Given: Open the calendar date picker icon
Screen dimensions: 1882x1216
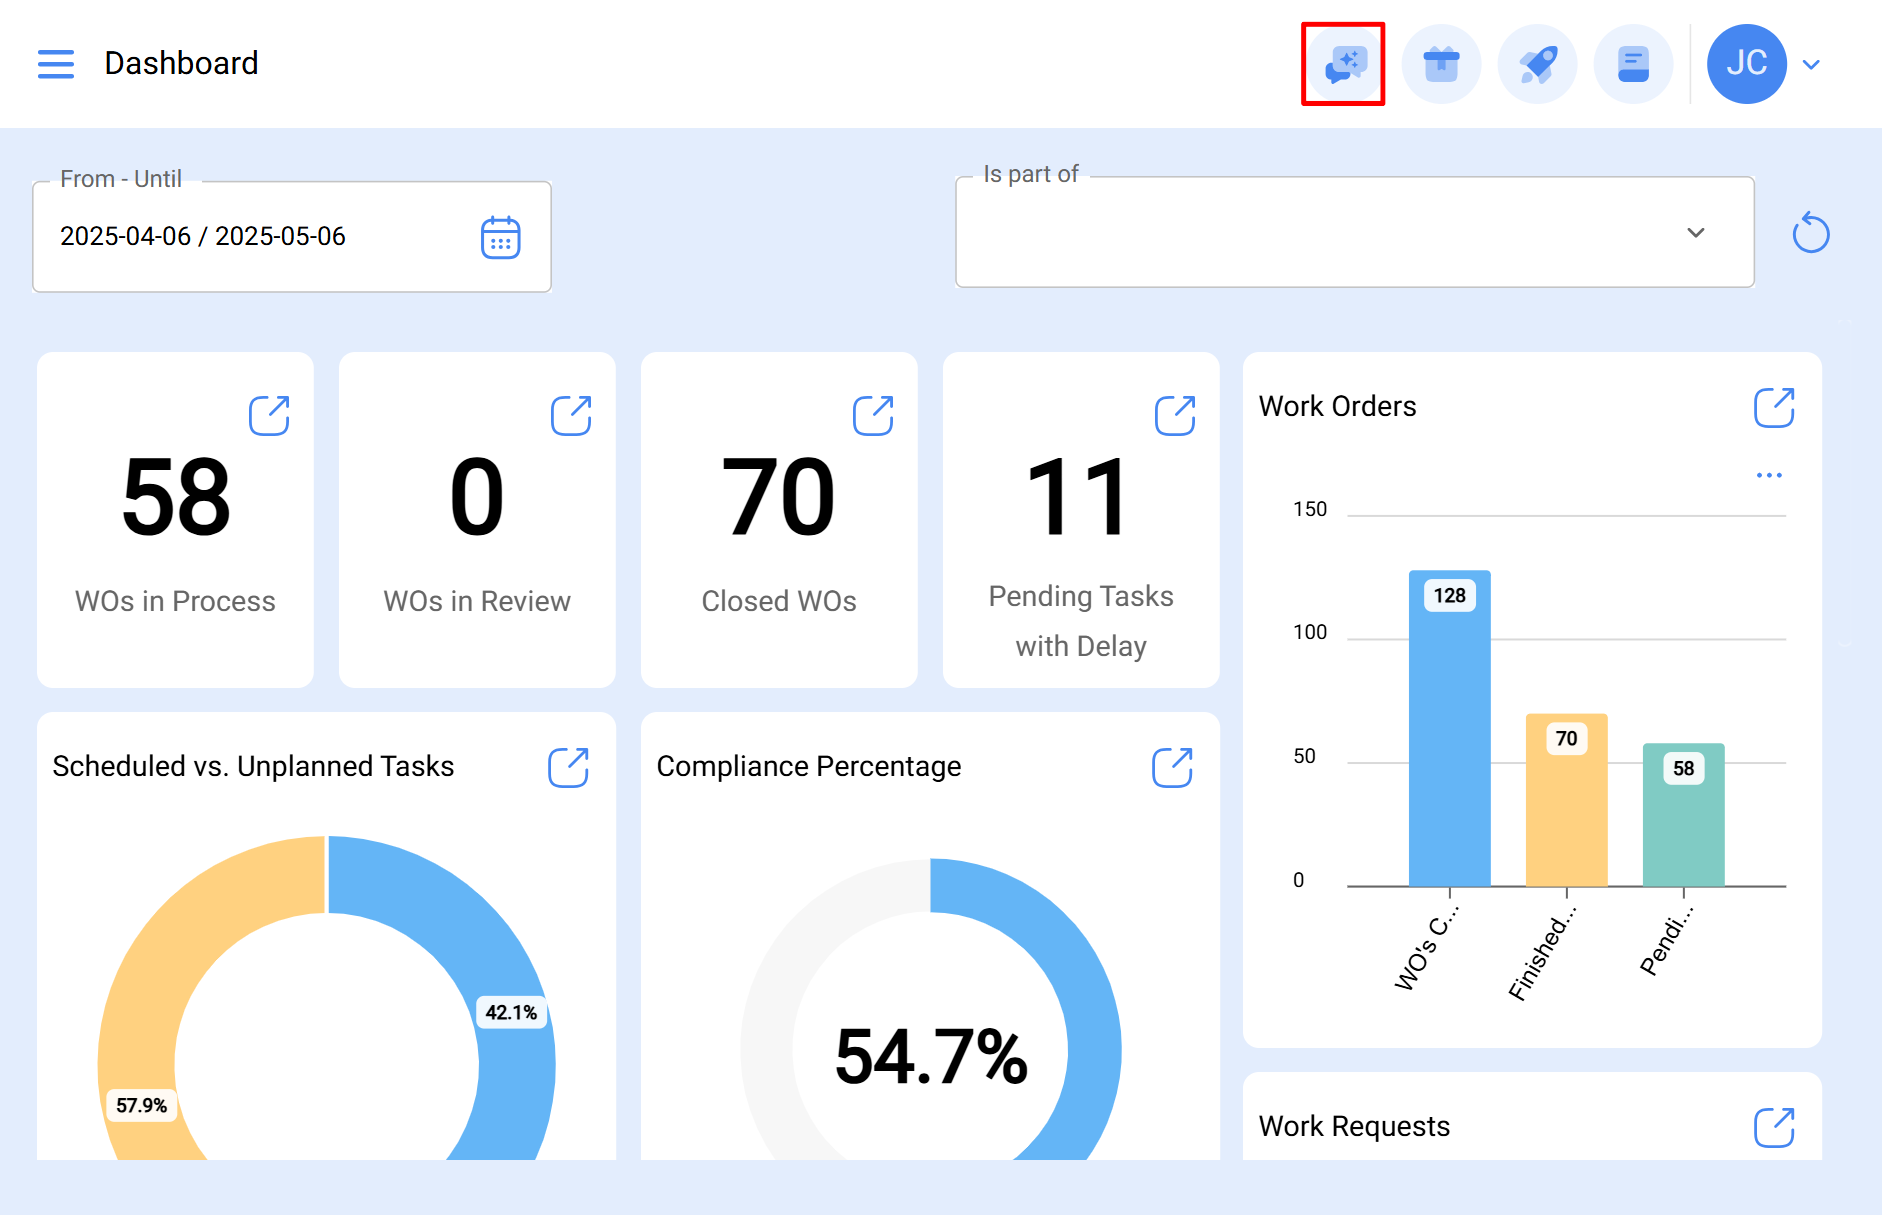Looking at the screenshot, I should 500,237.
